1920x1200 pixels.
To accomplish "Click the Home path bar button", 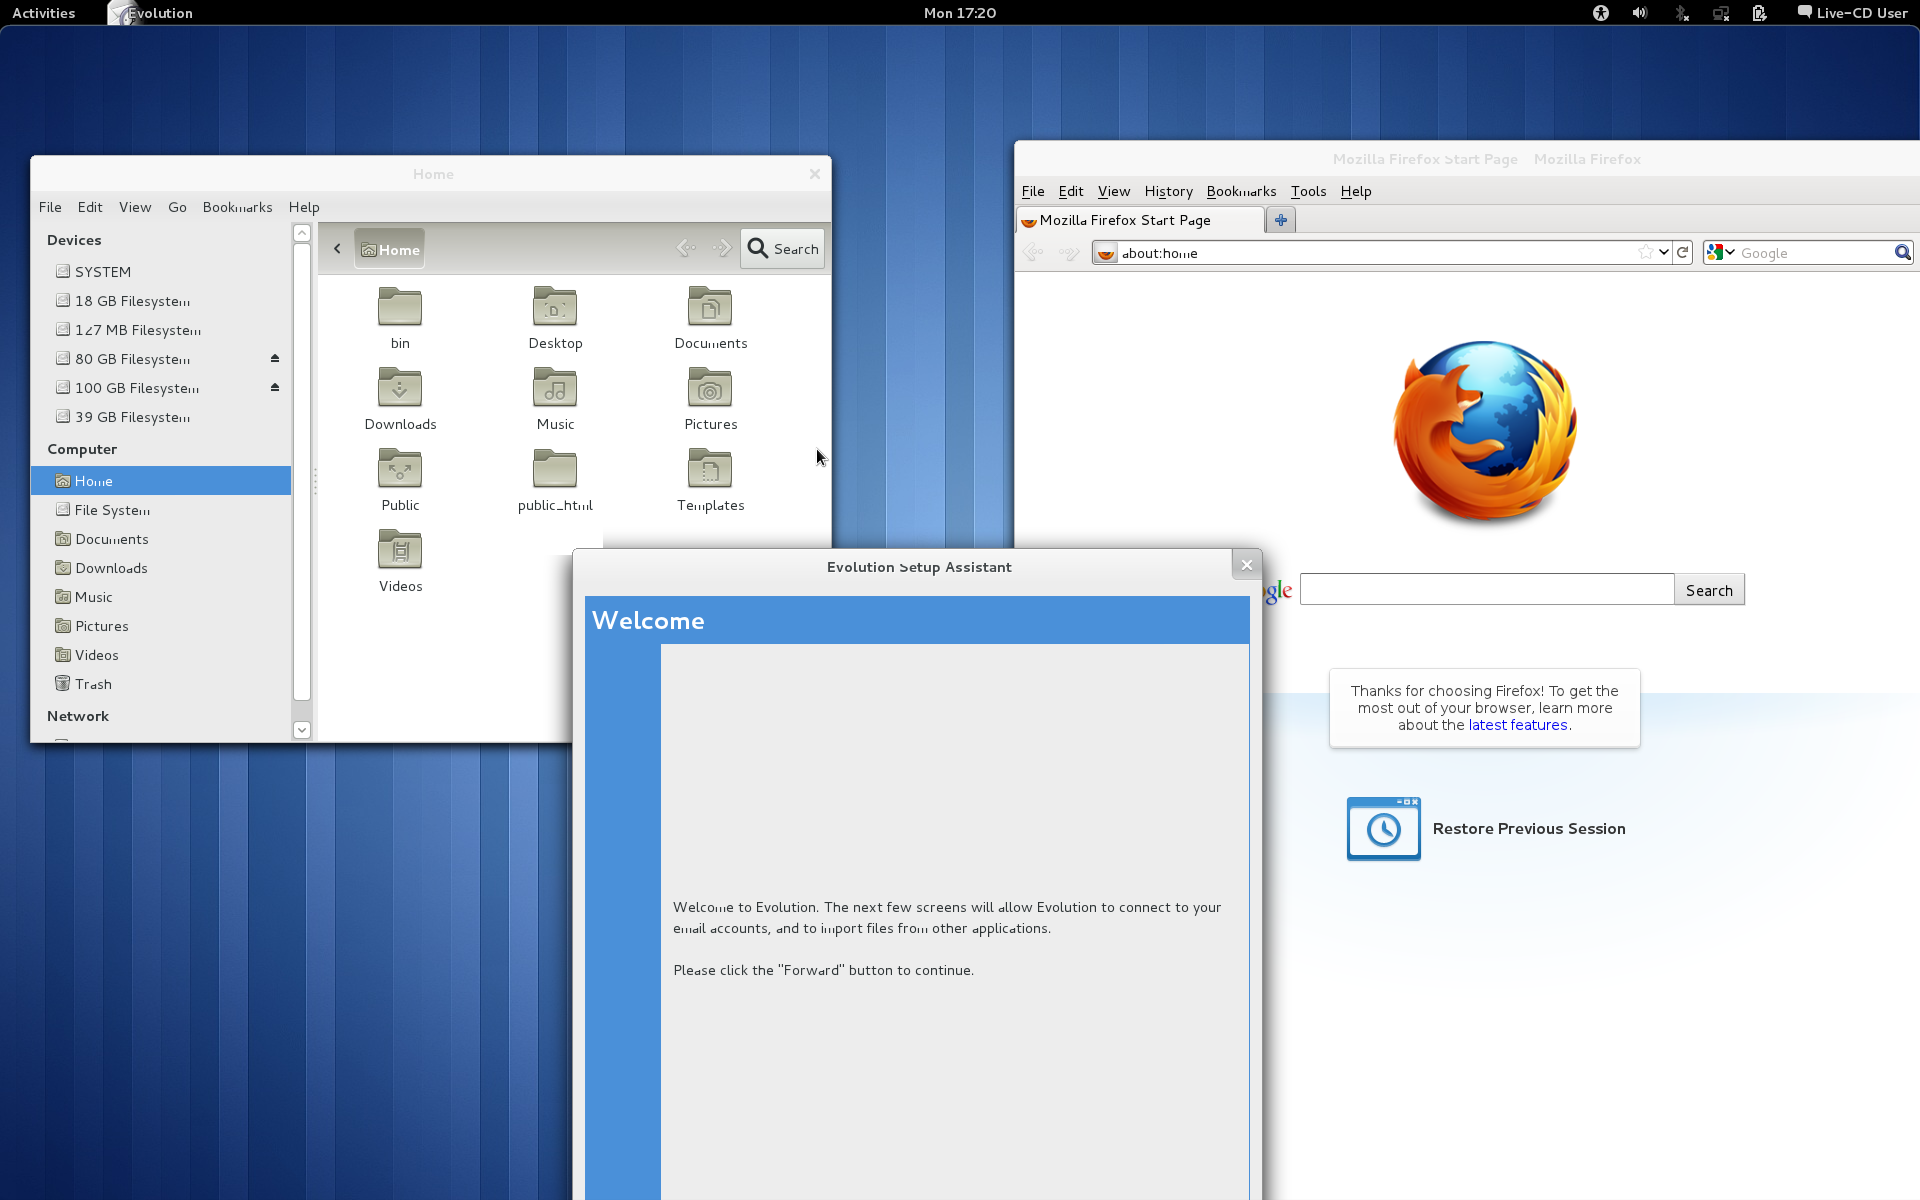I will pyautogui.click(x=390, y=249).
